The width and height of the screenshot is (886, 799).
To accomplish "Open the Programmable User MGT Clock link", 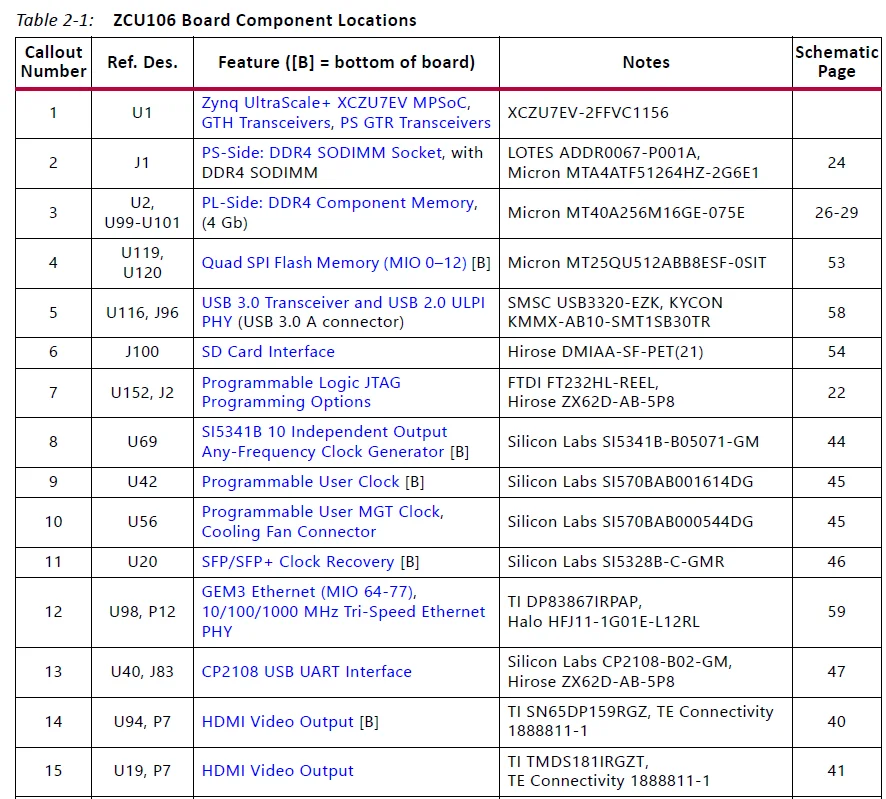I will pyautogui.click(x=321, y=512).
